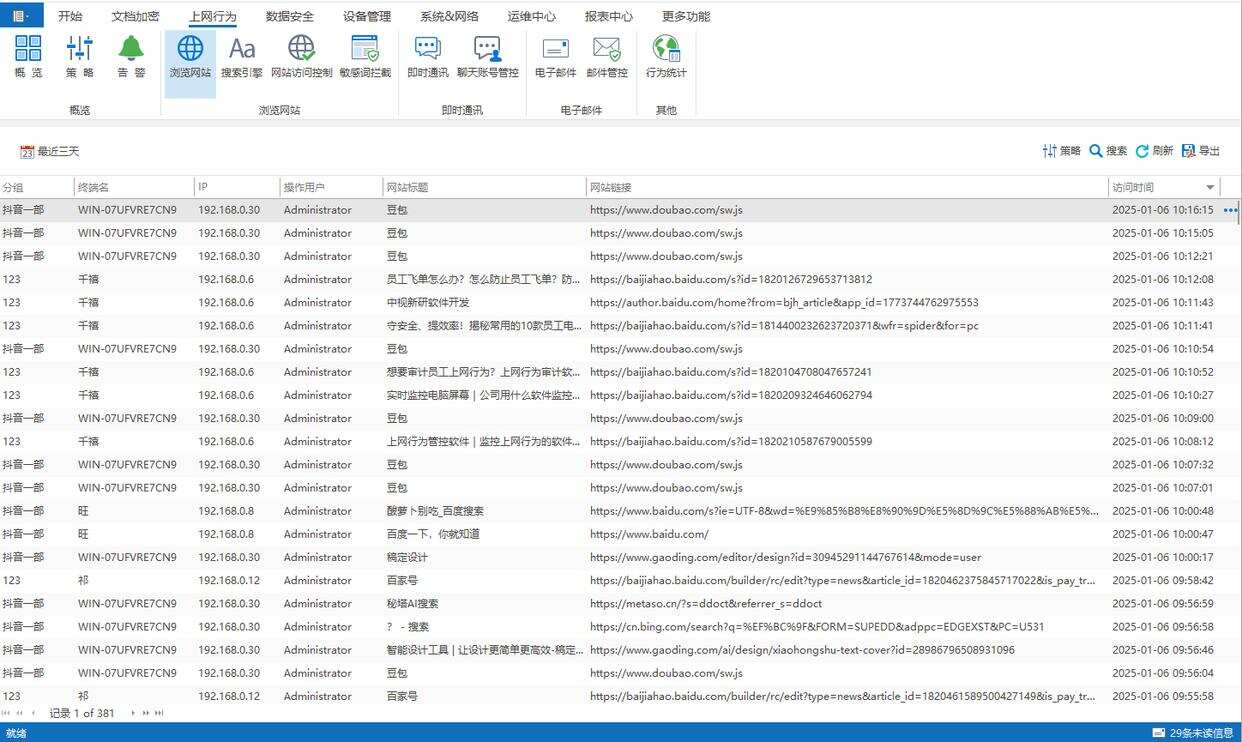The height and width of the screenshot is (742, 1242).
Task: Open the 最近三天 date range filter
Action: 50,152
